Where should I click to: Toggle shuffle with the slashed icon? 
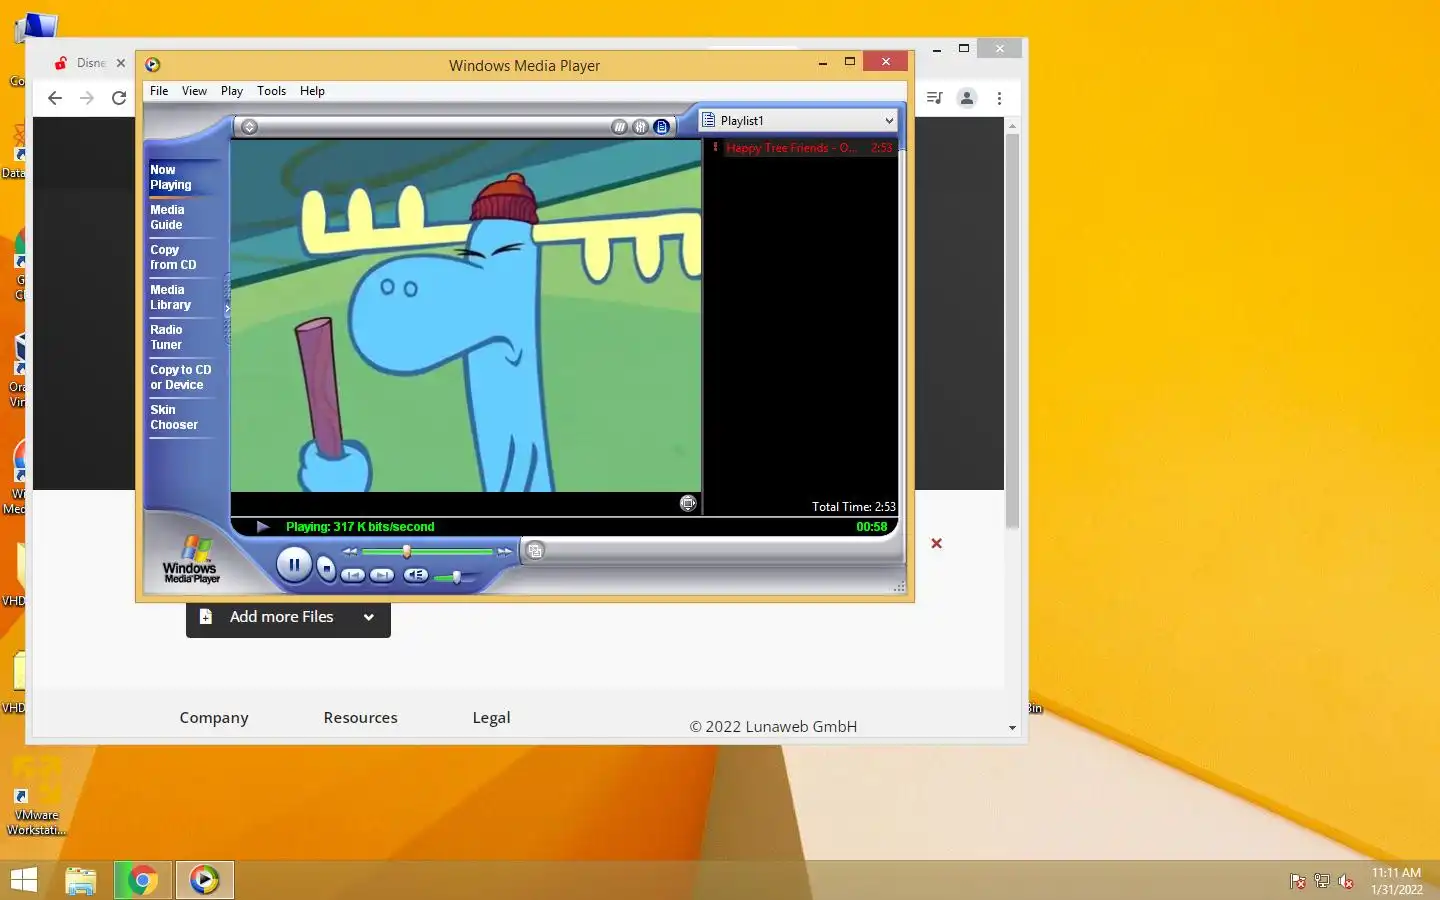[619, 127]
